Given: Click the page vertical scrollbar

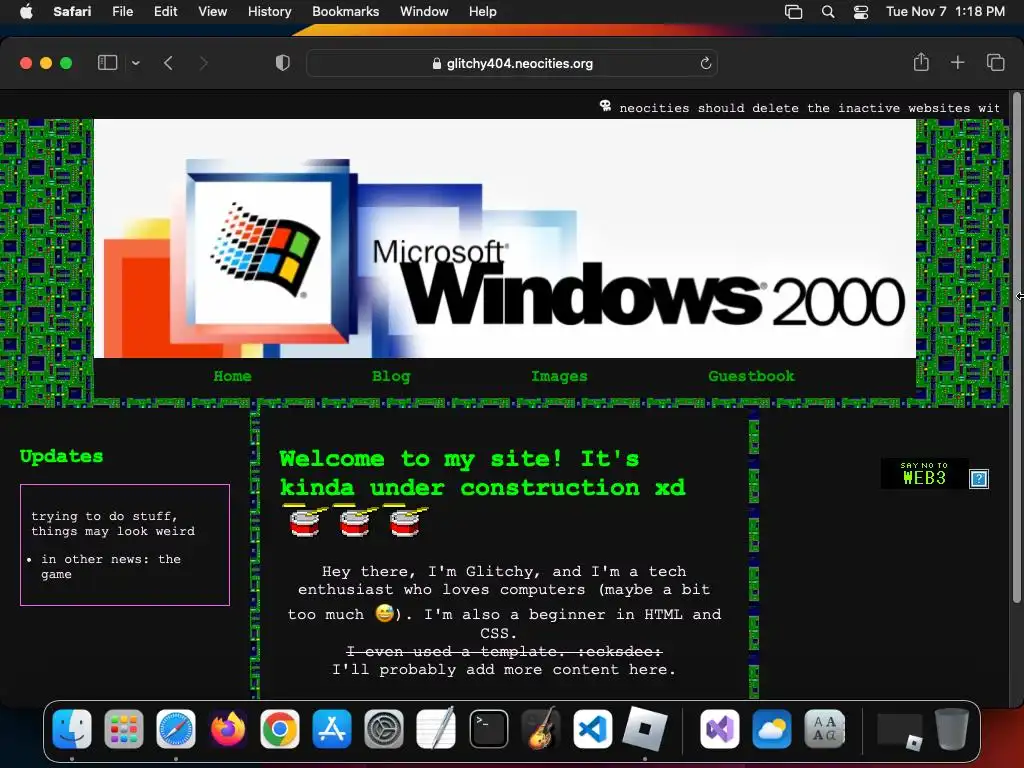Looking at the screenshot, I should click(1016, 346).
